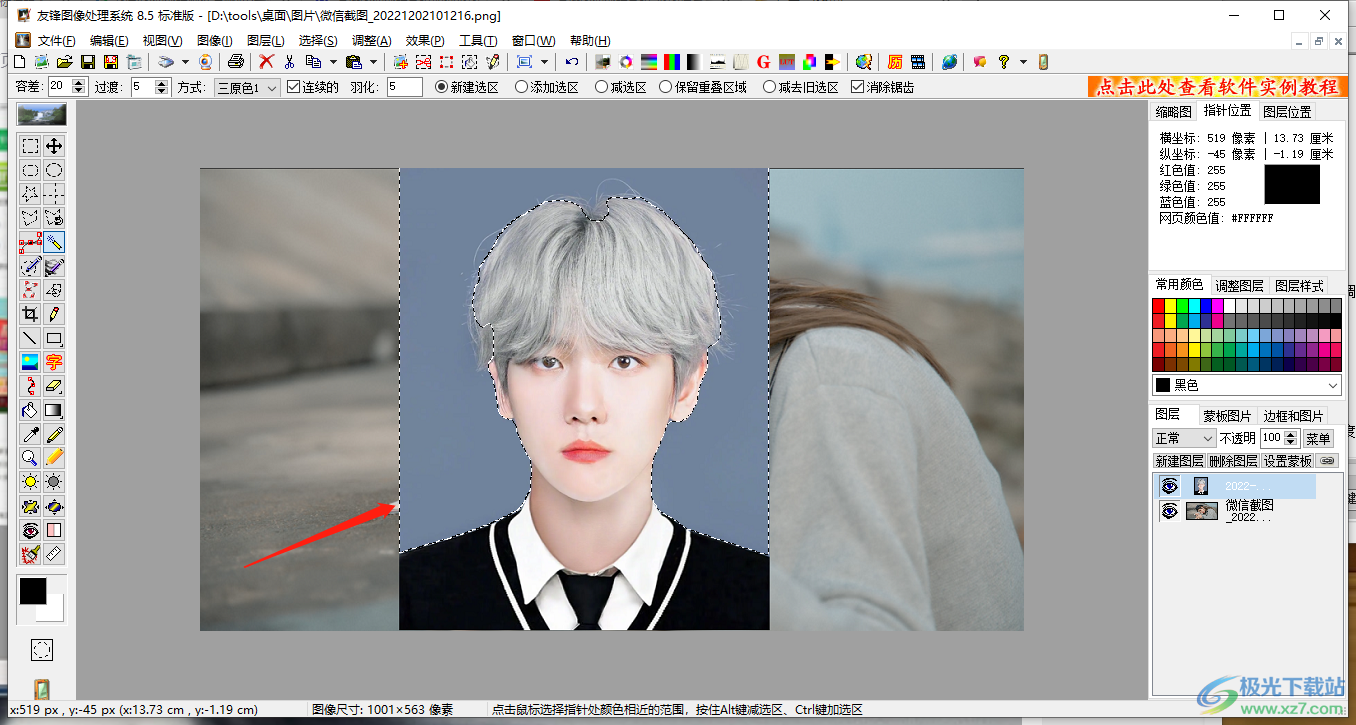Increase the 不透明 opacity spinner
The height and width of the screenshot is (725, 1356).
click(x=1292, y=434)
